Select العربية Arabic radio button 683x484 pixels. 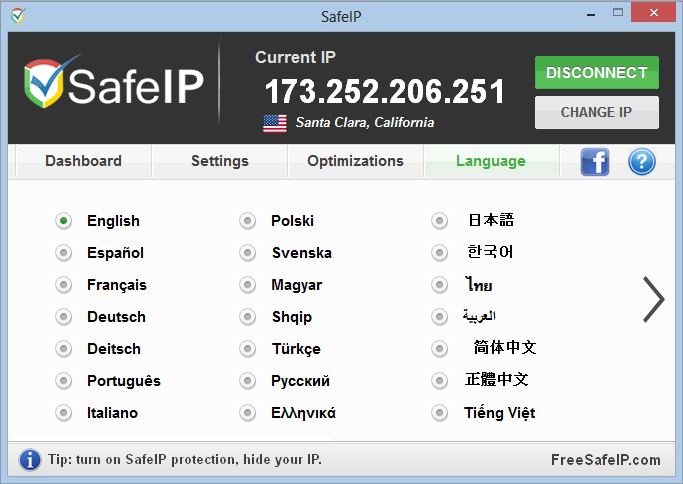pyautogui.click(x=440, y=317)
